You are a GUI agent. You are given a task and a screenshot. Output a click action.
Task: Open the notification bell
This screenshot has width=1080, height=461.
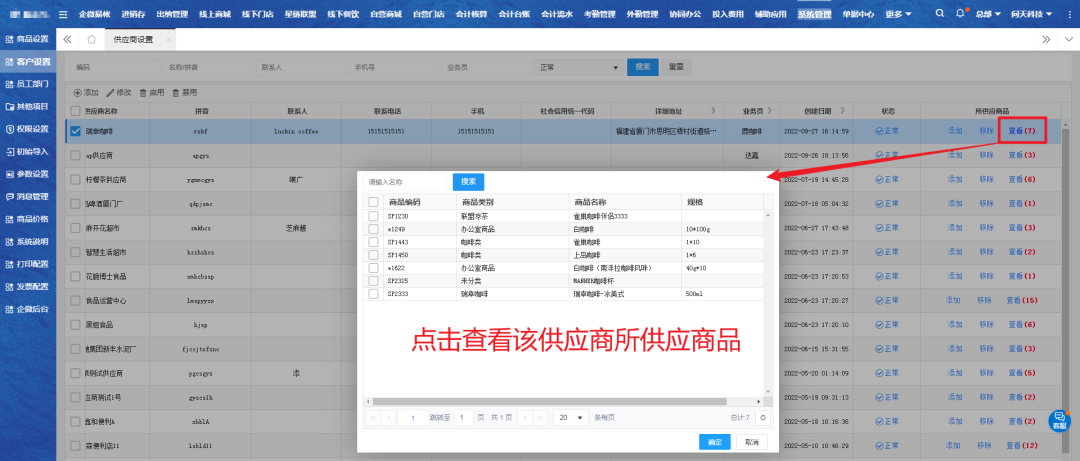coord(960,14)
